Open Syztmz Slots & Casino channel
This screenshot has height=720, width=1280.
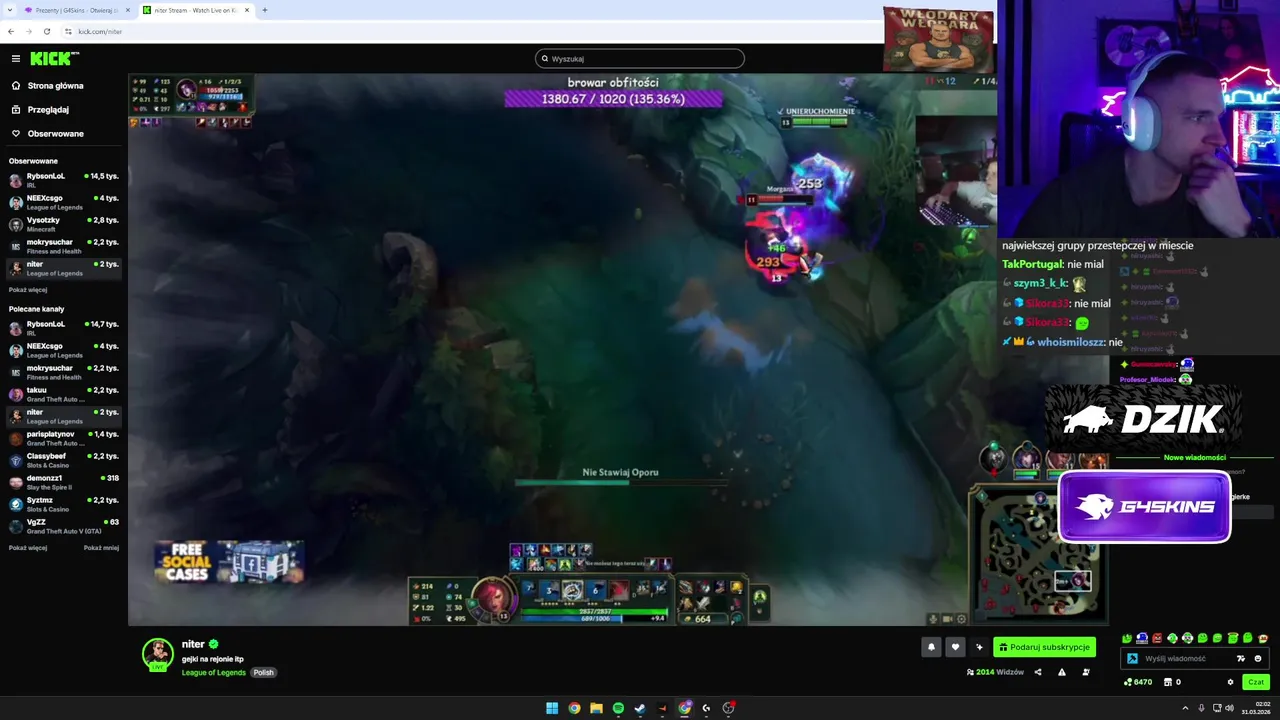coord(64,504)
